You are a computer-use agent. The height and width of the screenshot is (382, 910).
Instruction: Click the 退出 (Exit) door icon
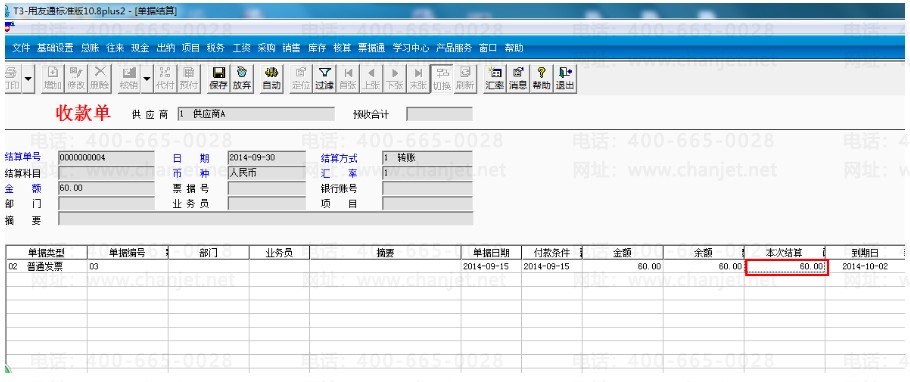click(x=565, y=78)
